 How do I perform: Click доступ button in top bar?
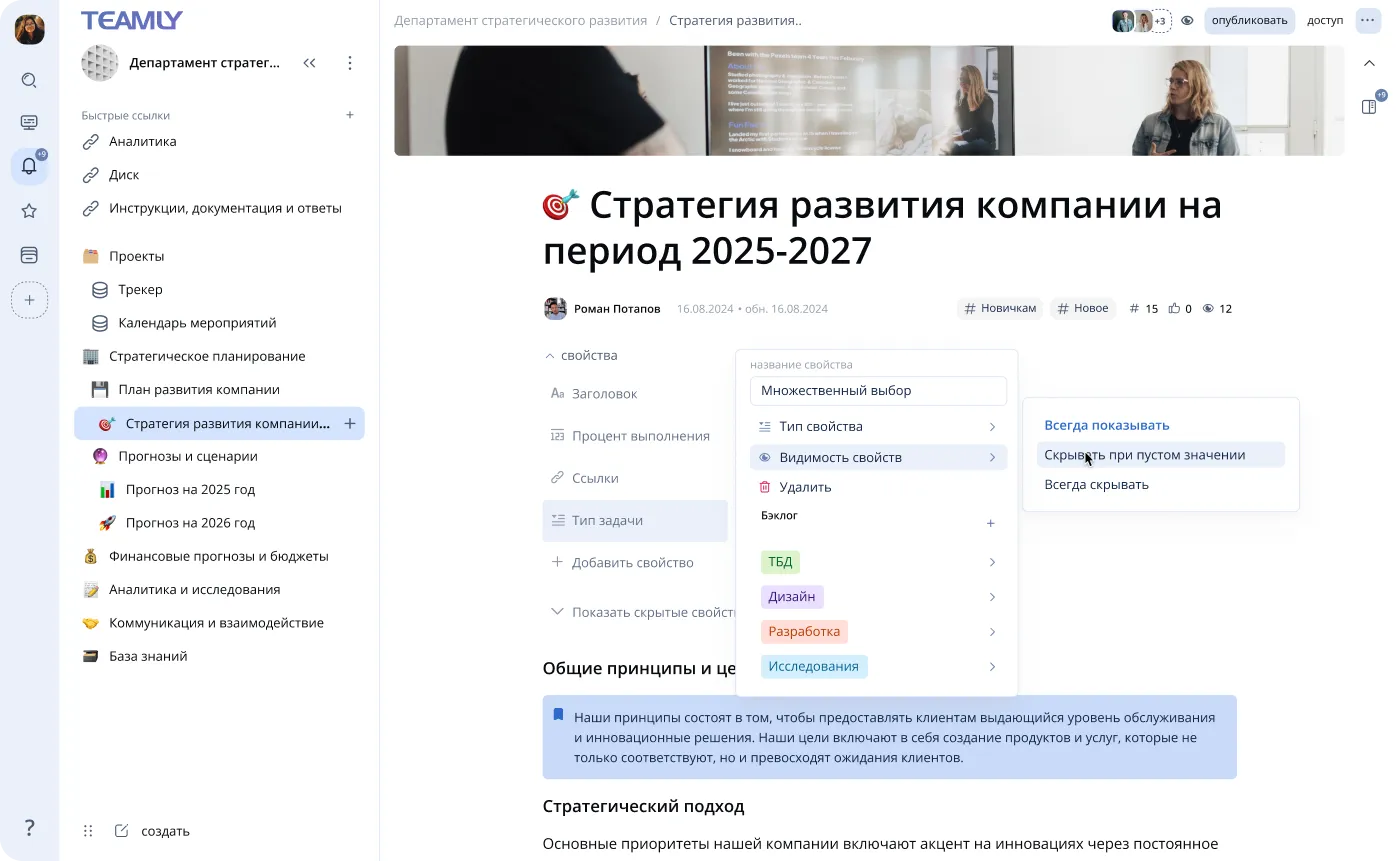(1325, 20)
